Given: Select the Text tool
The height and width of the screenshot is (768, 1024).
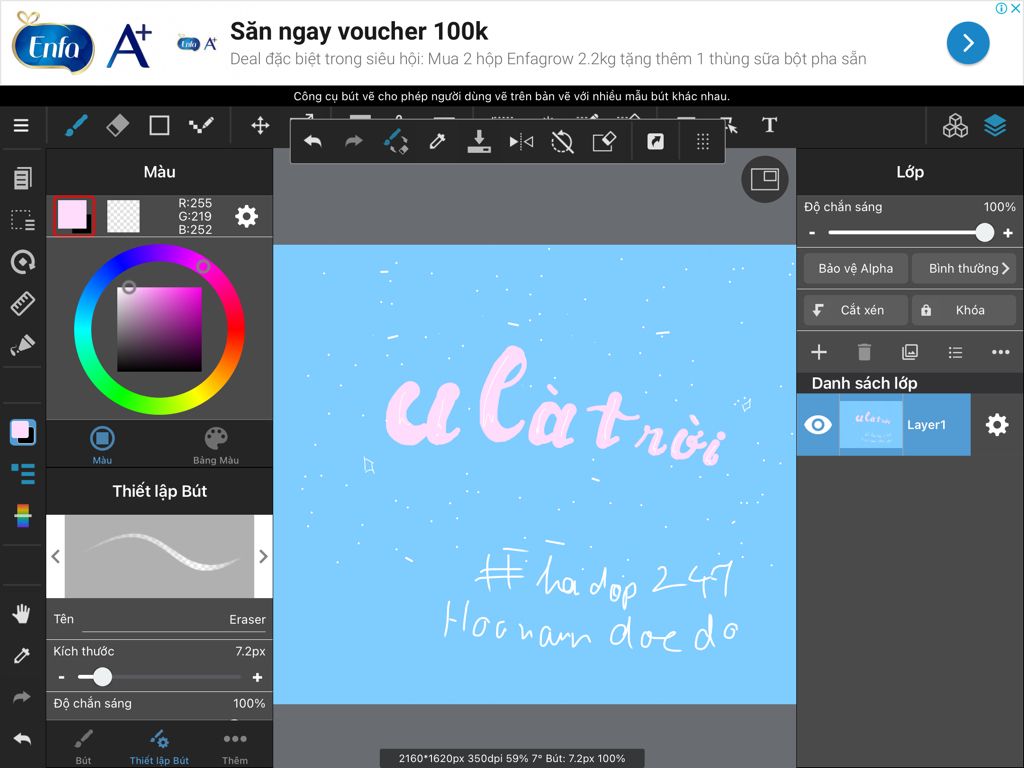Looking at the screenshot, I should (769, 125).
